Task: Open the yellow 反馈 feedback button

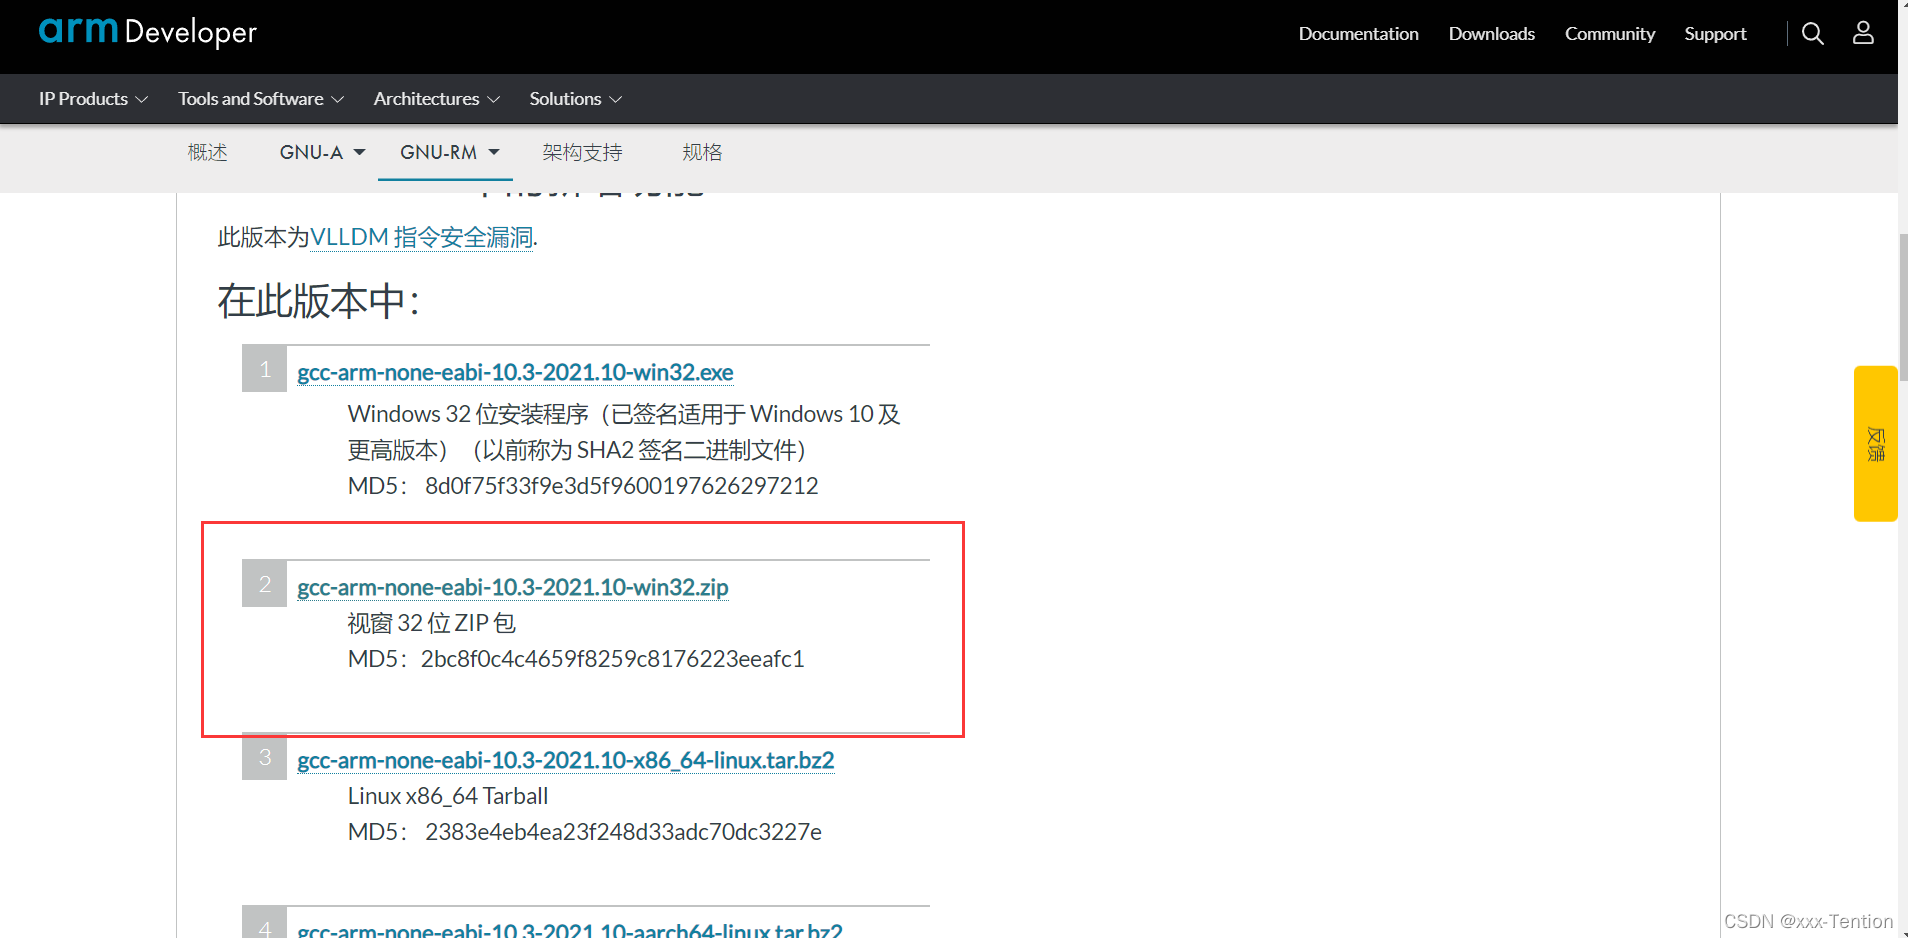Action: tap(1875, 443)
